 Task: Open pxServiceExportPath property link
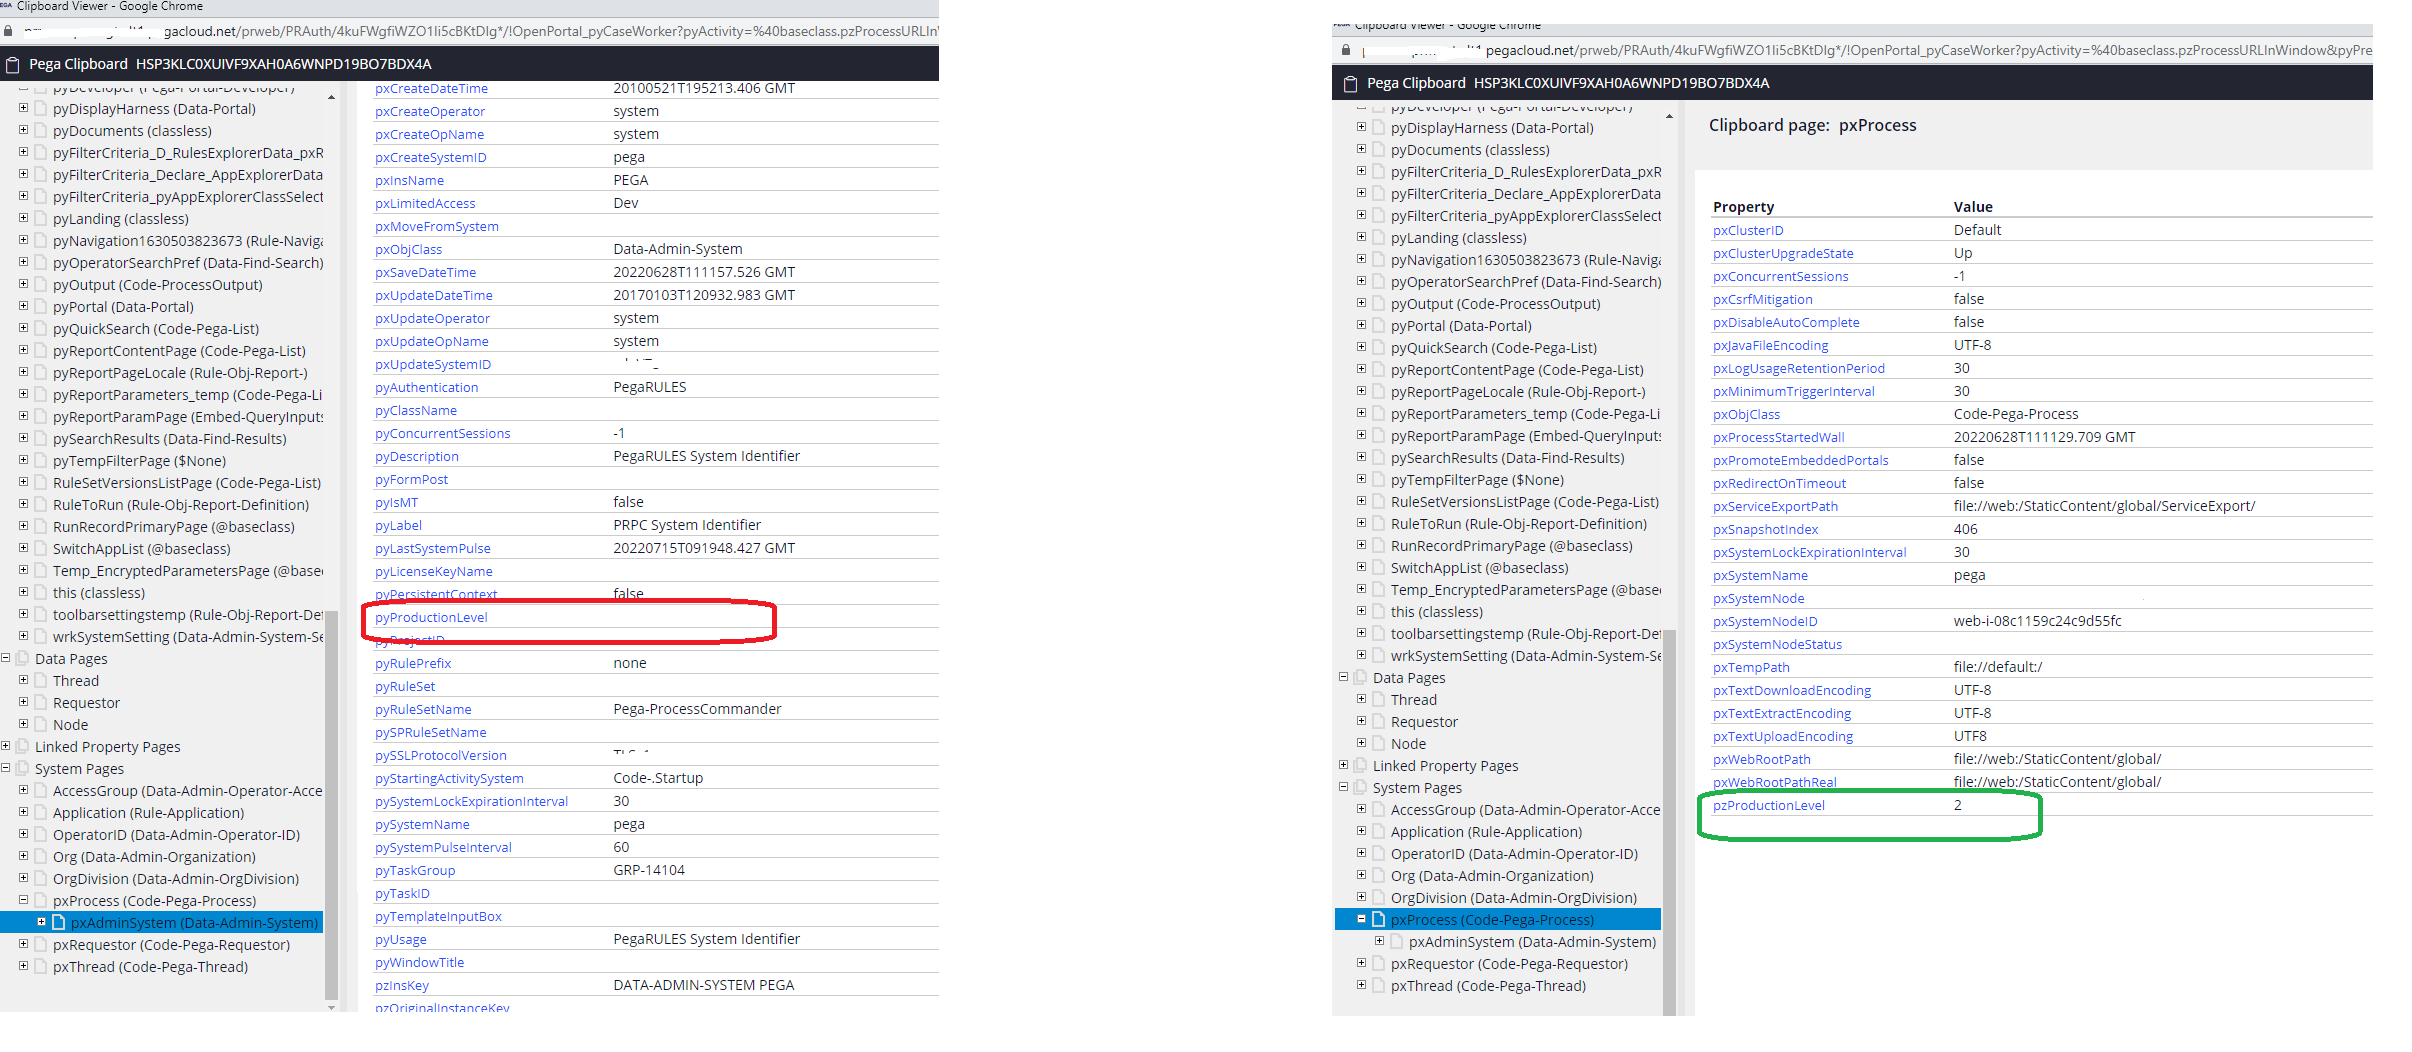point(1775,507)
